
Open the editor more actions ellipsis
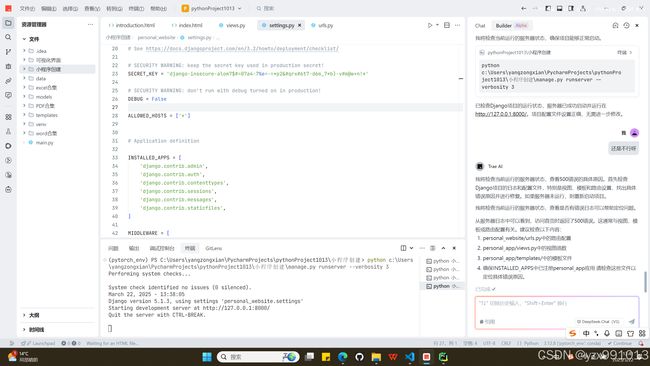point(458,25)
